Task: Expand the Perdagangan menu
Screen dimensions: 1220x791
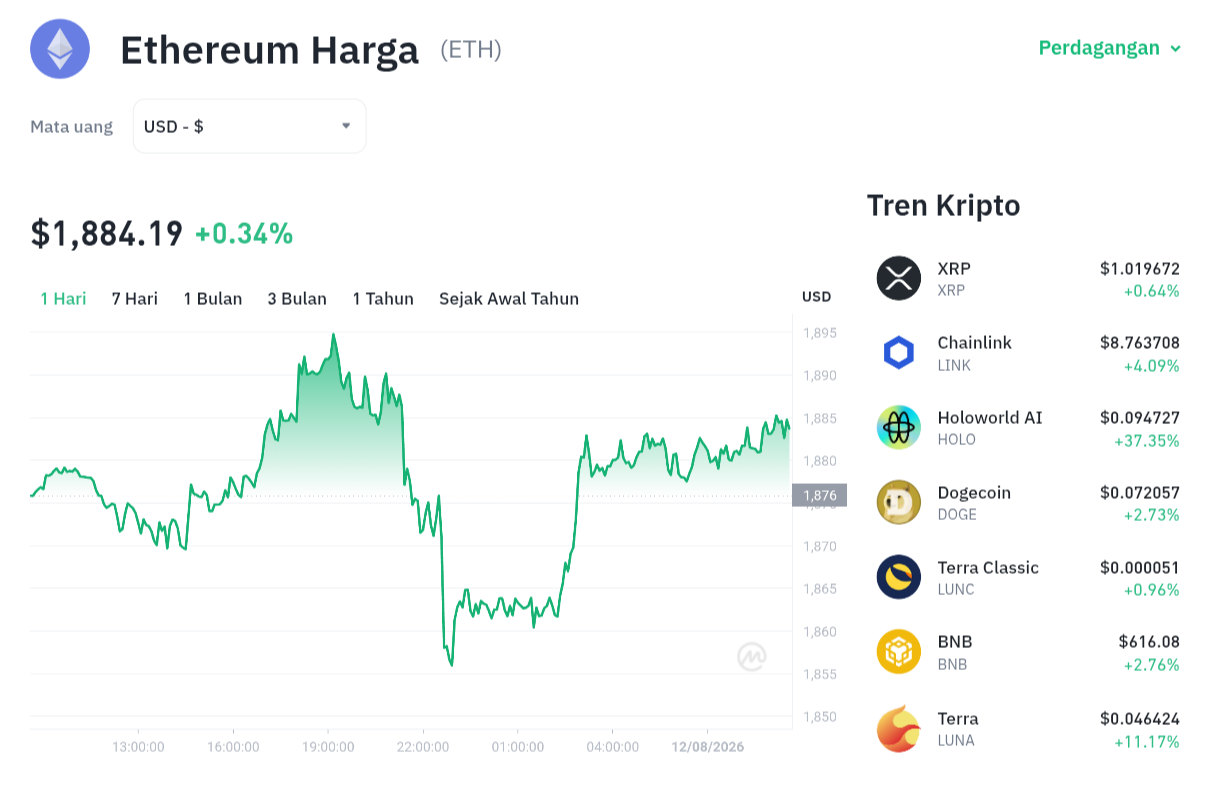Action: pyautogui.click(x=1110, y=48)
